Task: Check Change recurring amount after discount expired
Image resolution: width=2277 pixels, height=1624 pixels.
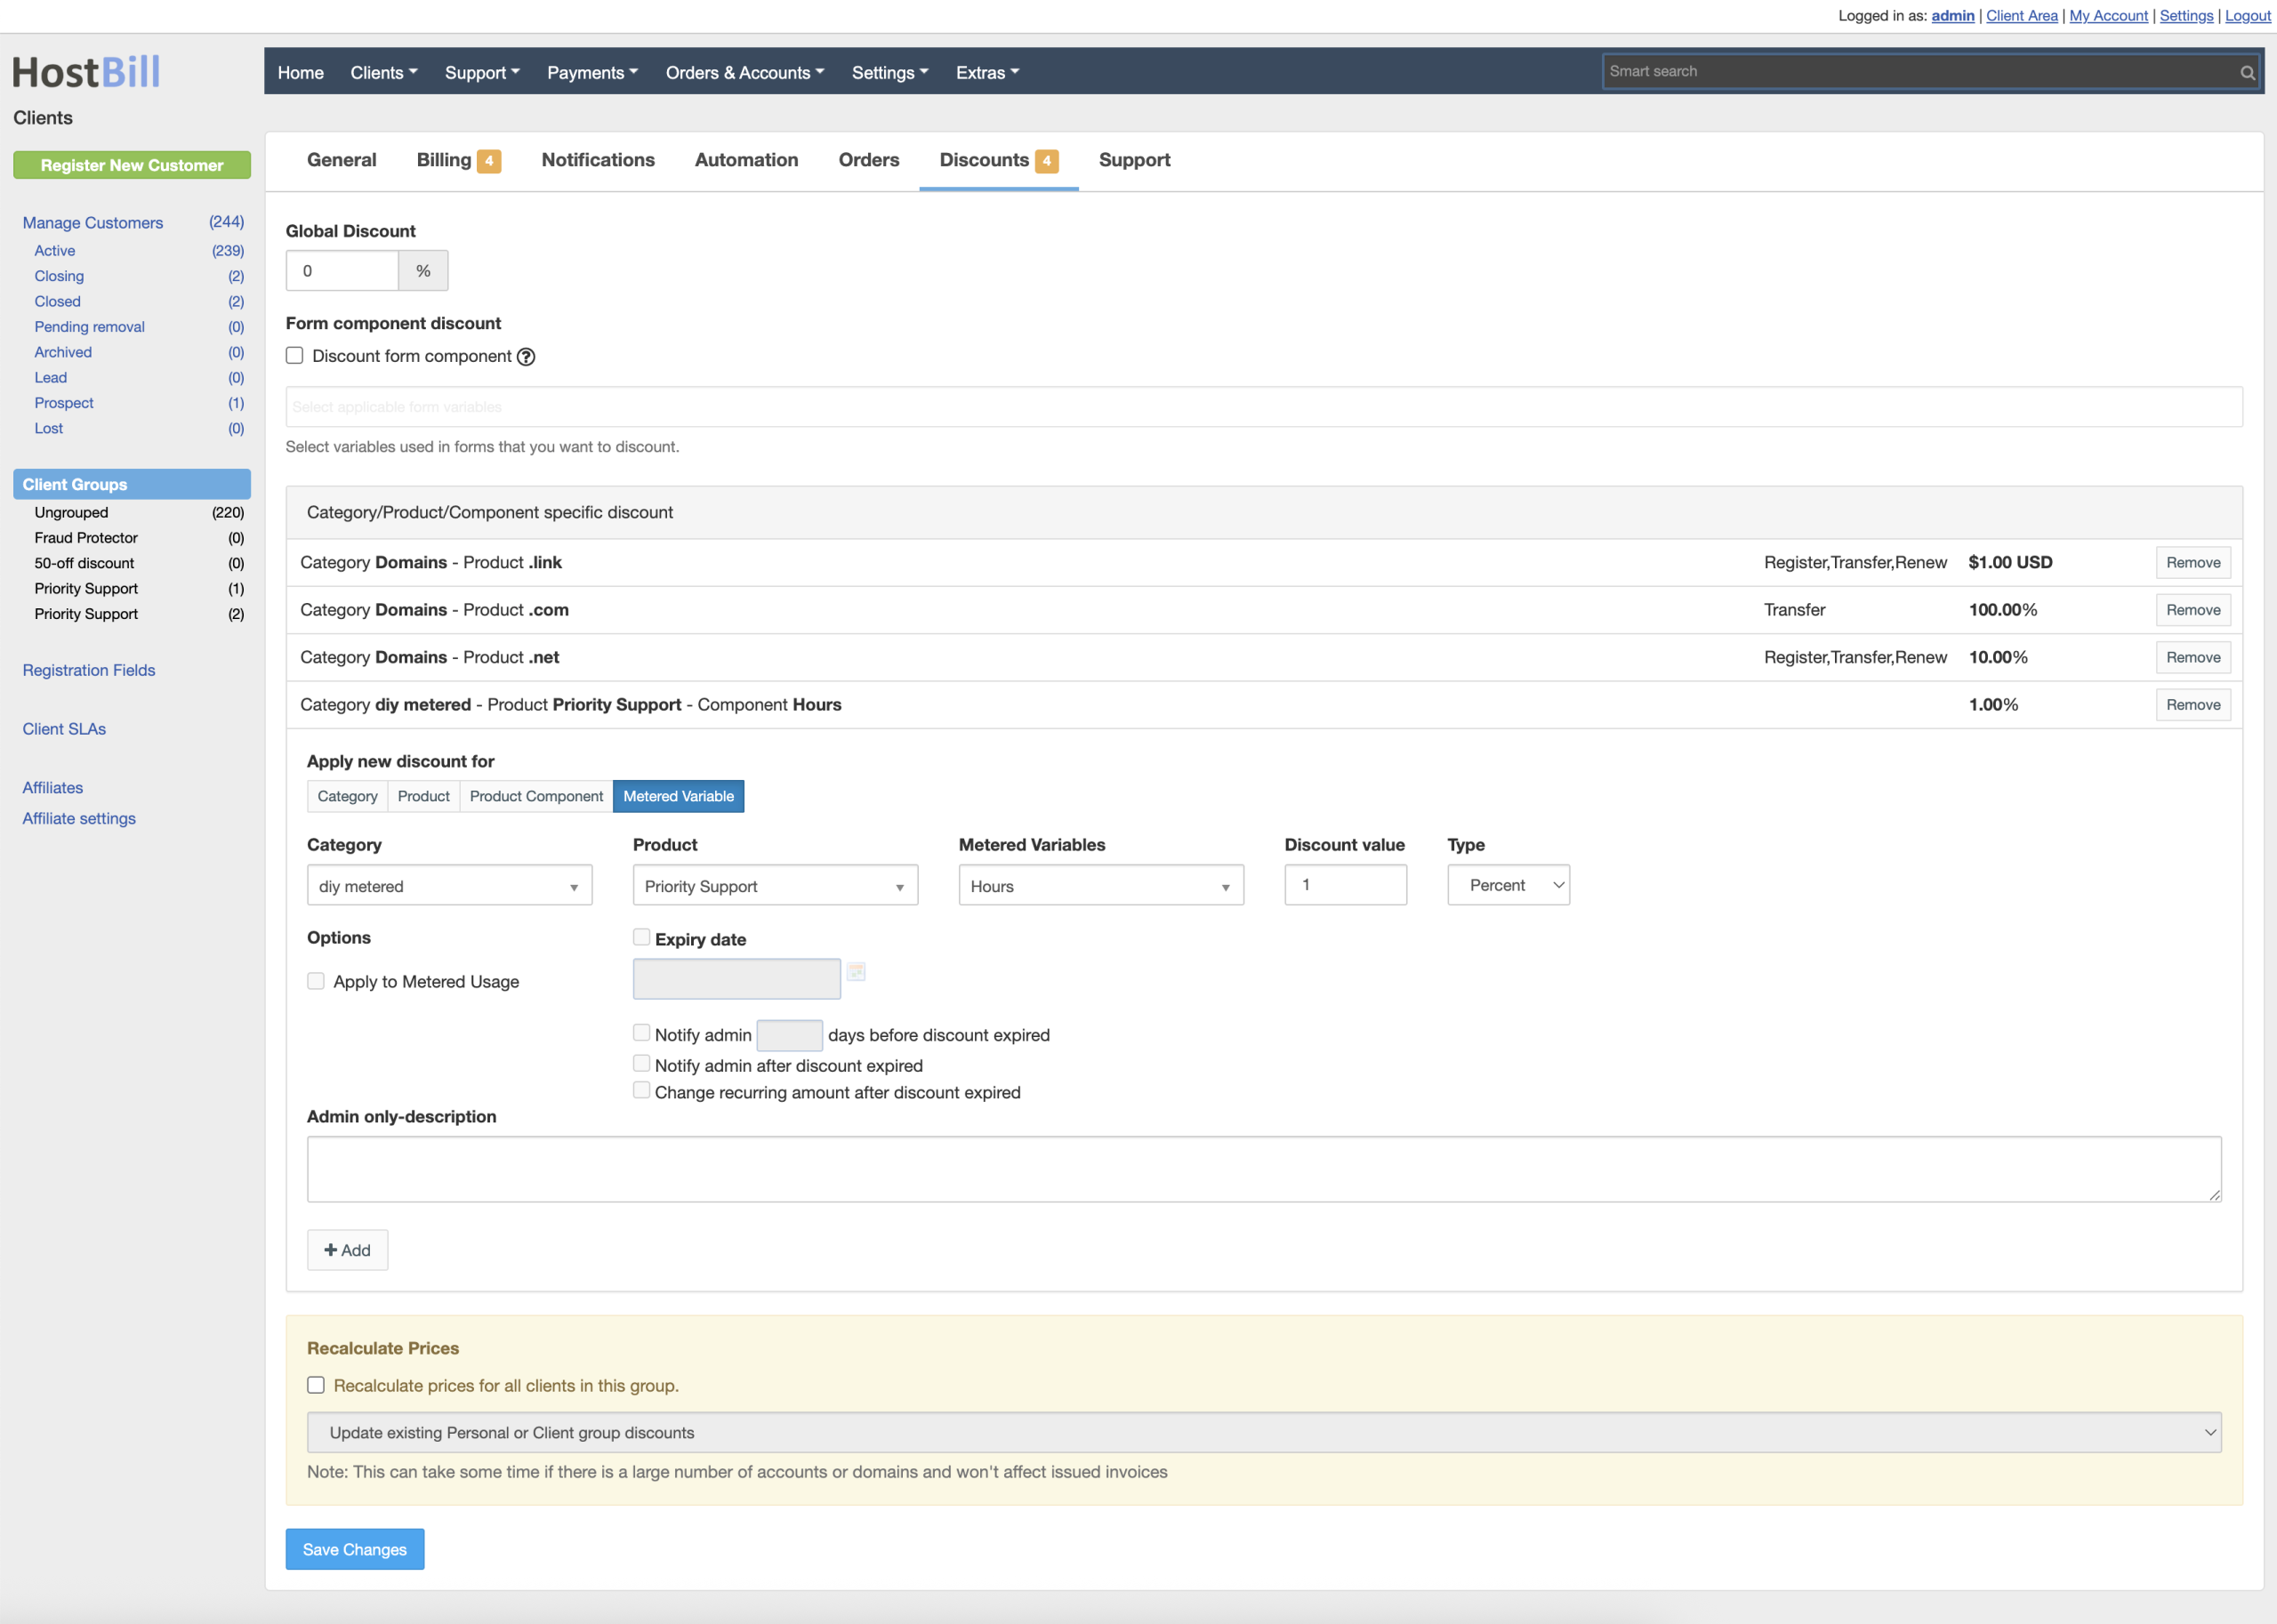Action: pos(642,1090)
